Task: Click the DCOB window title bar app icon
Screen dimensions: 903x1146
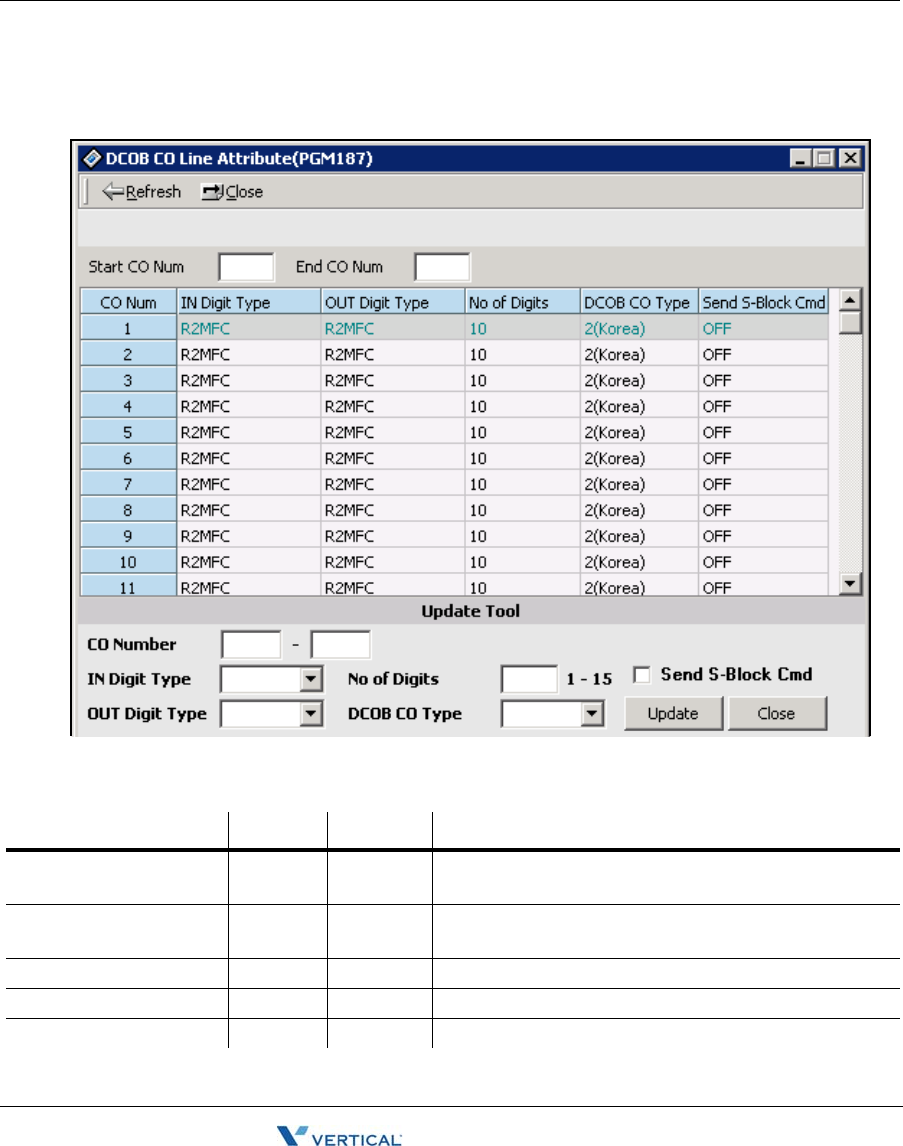Action: tap(92, 158)
